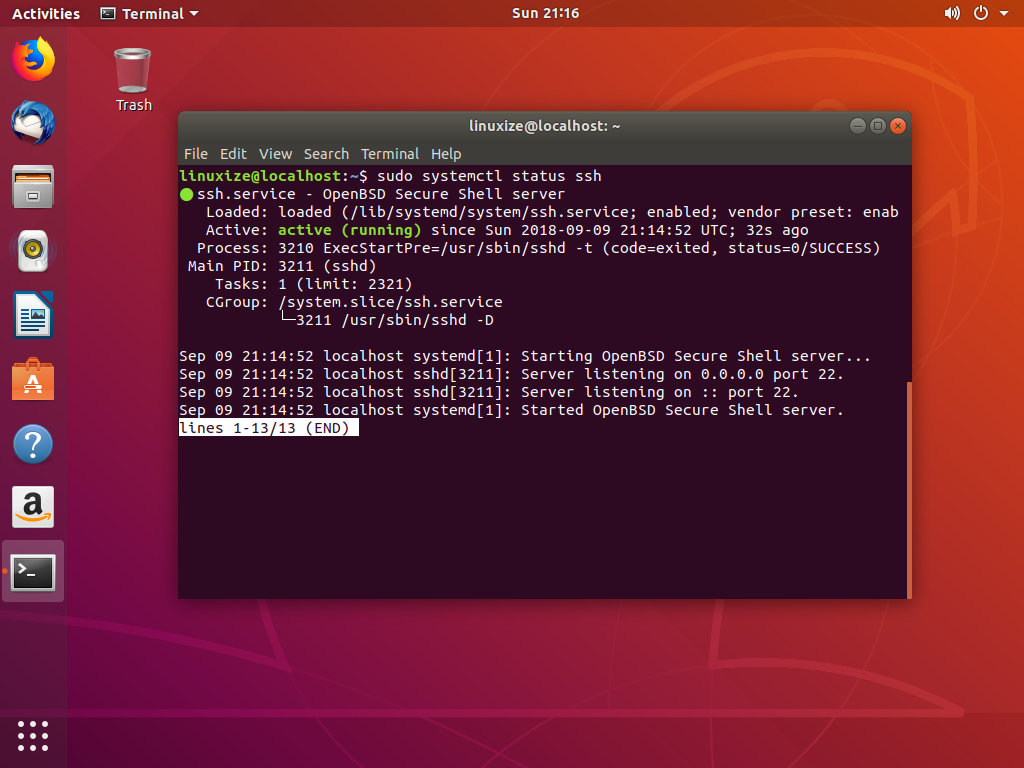The image size is (1024, 768).
Task: Launch Firefox from the dock
Action: (x=33, y=60)
